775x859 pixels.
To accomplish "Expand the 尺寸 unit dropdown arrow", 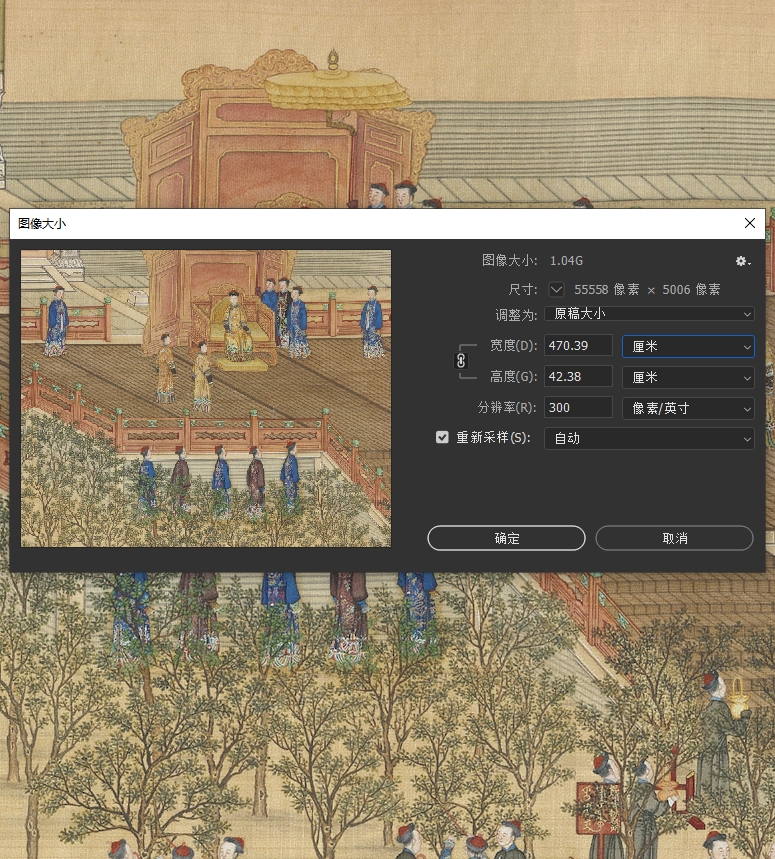I will [x=556, y=289].
